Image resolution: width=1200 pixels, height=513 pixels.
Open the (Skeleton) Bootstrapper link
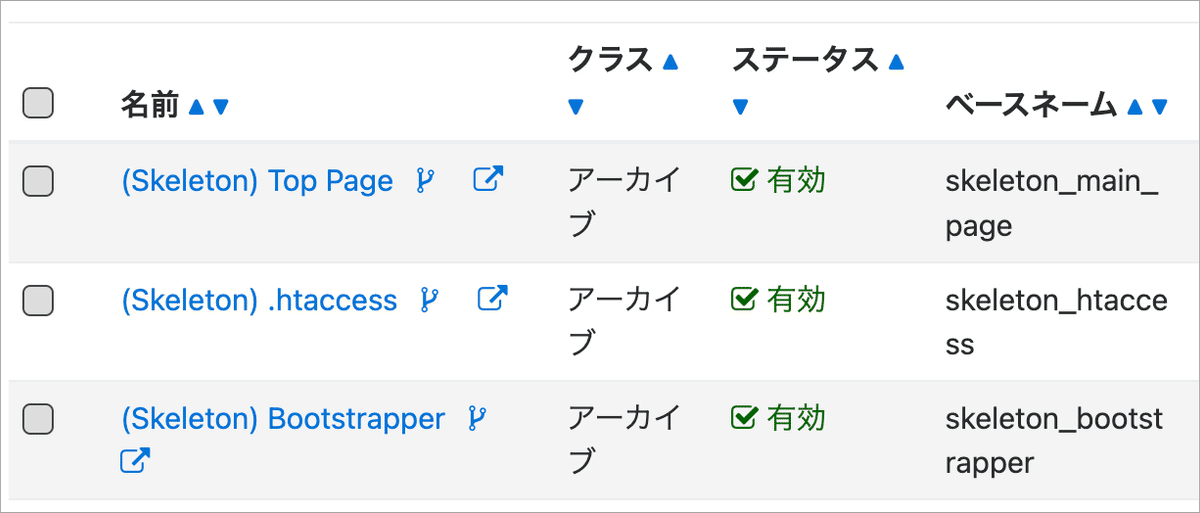(283, 419)
